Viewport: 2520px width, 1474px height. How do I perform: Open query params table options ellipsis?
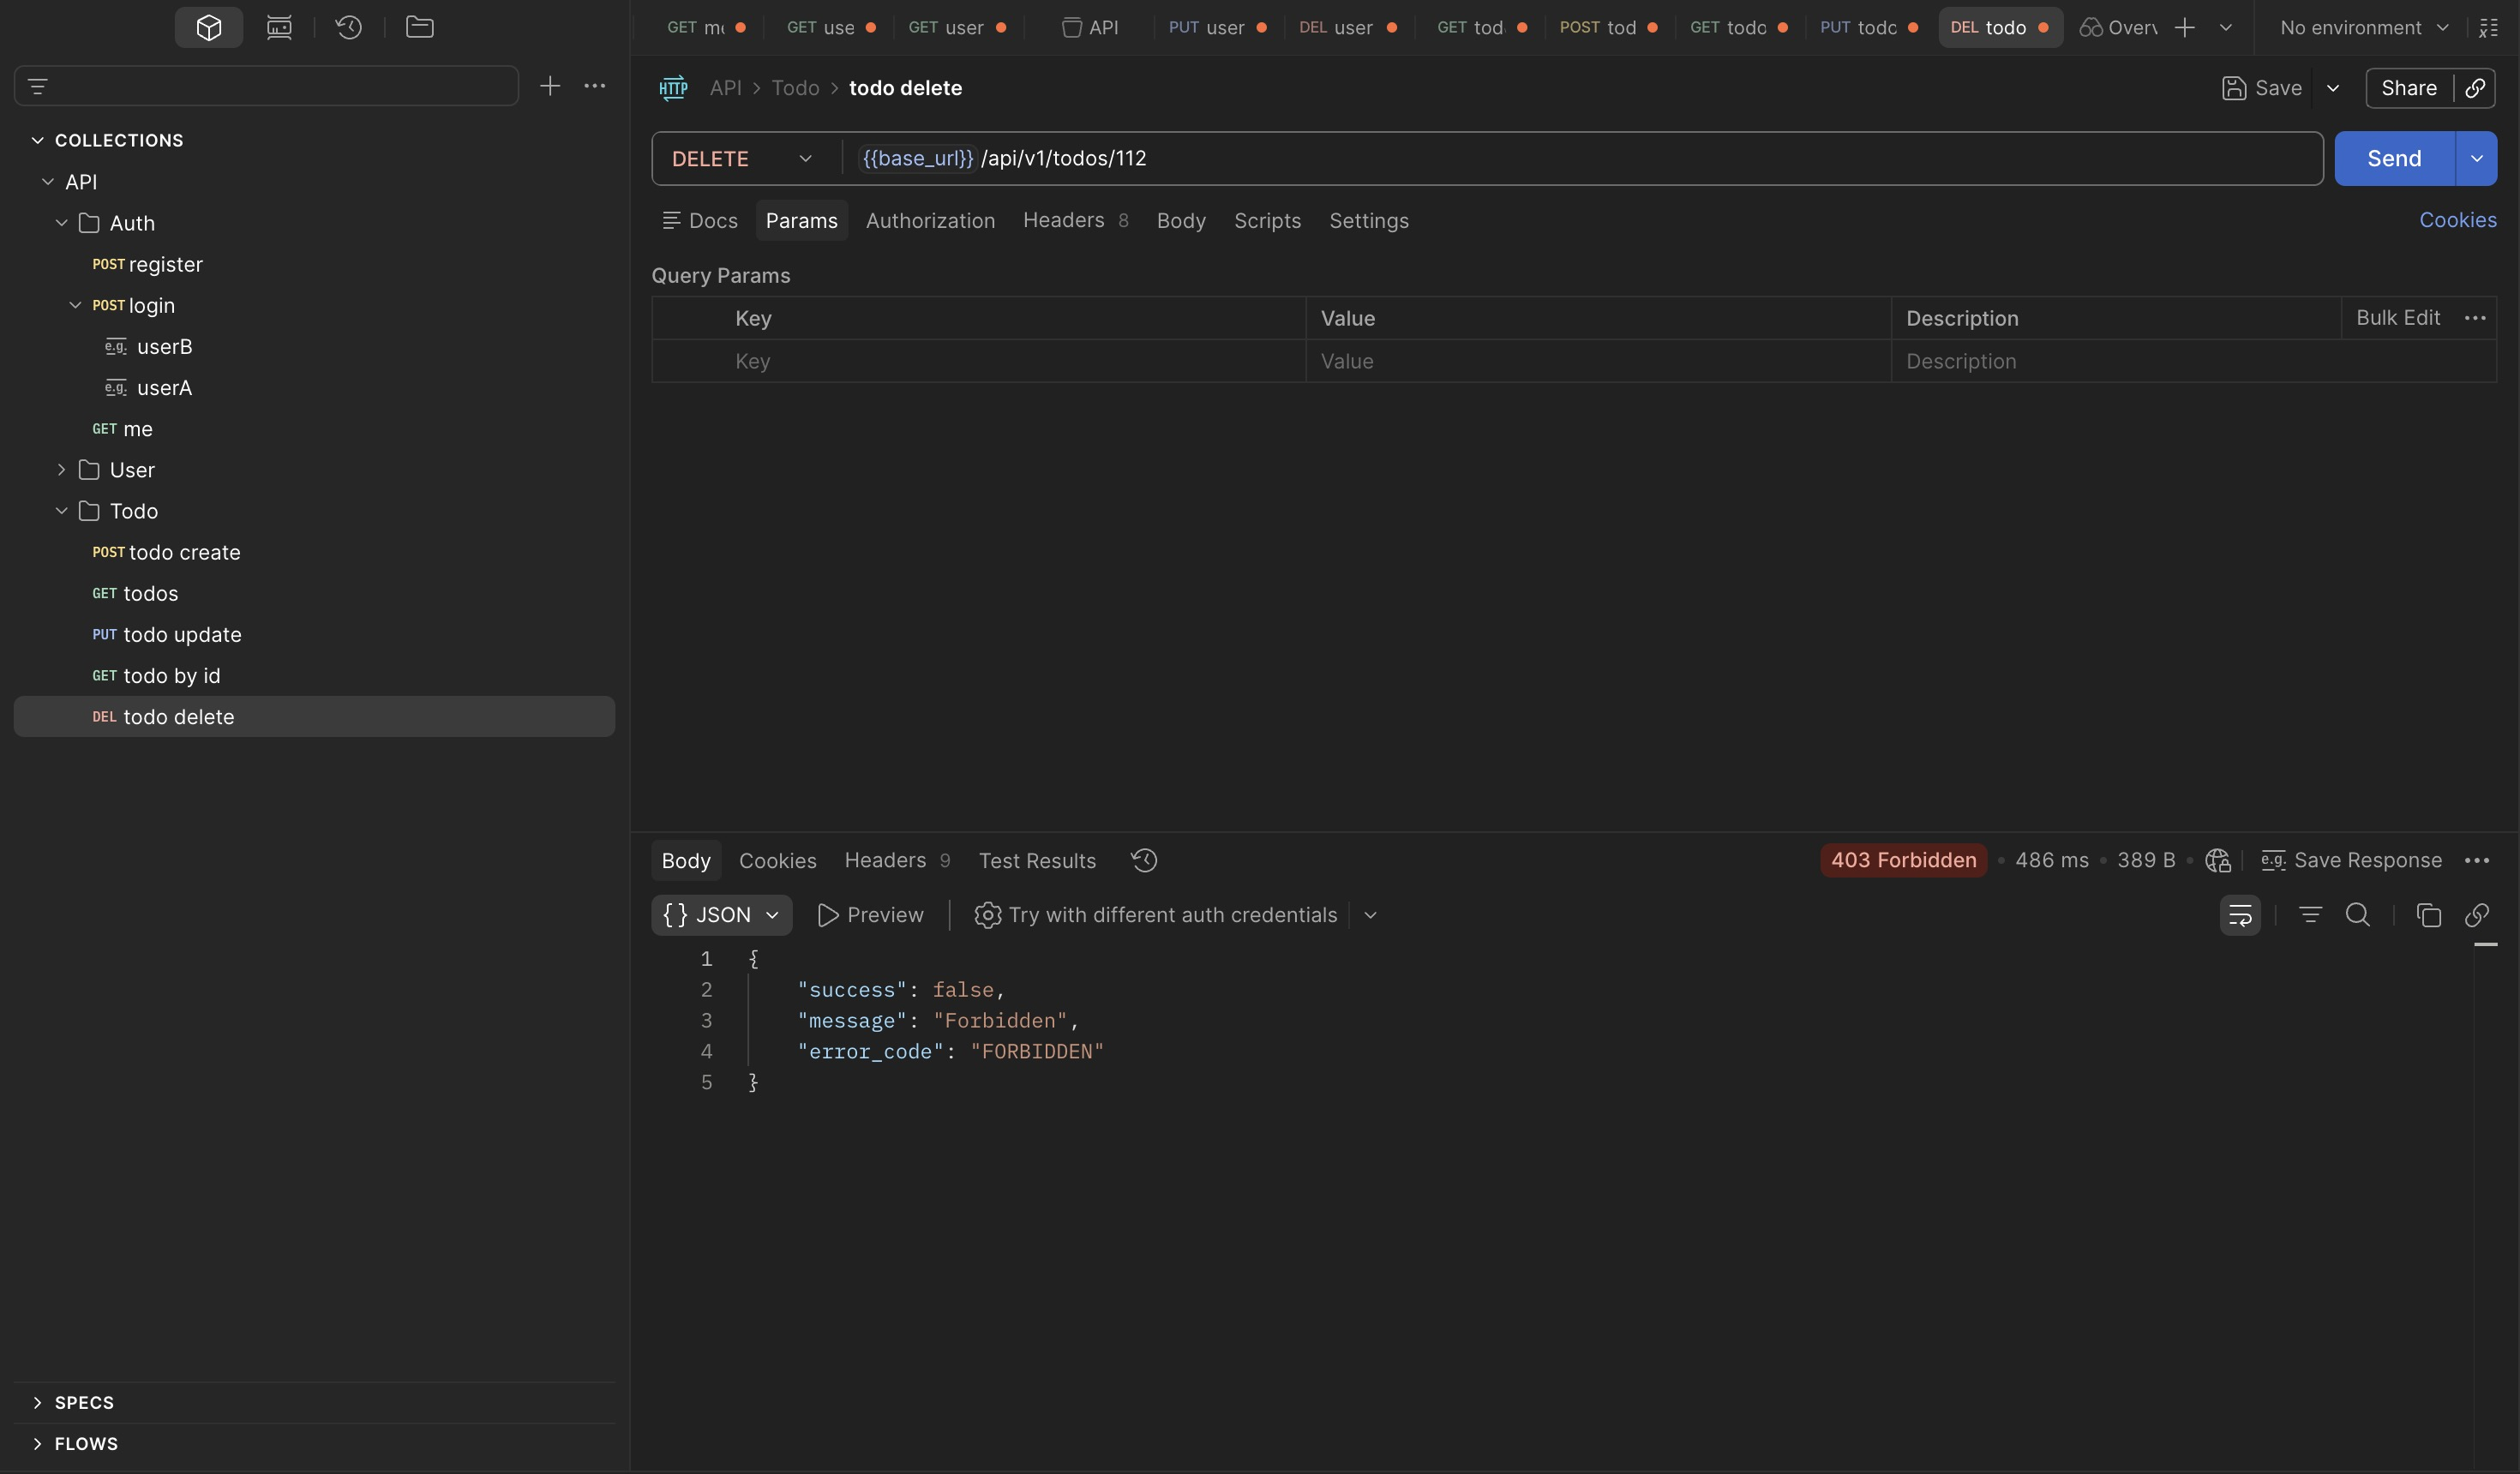(x=2475, y=318)
